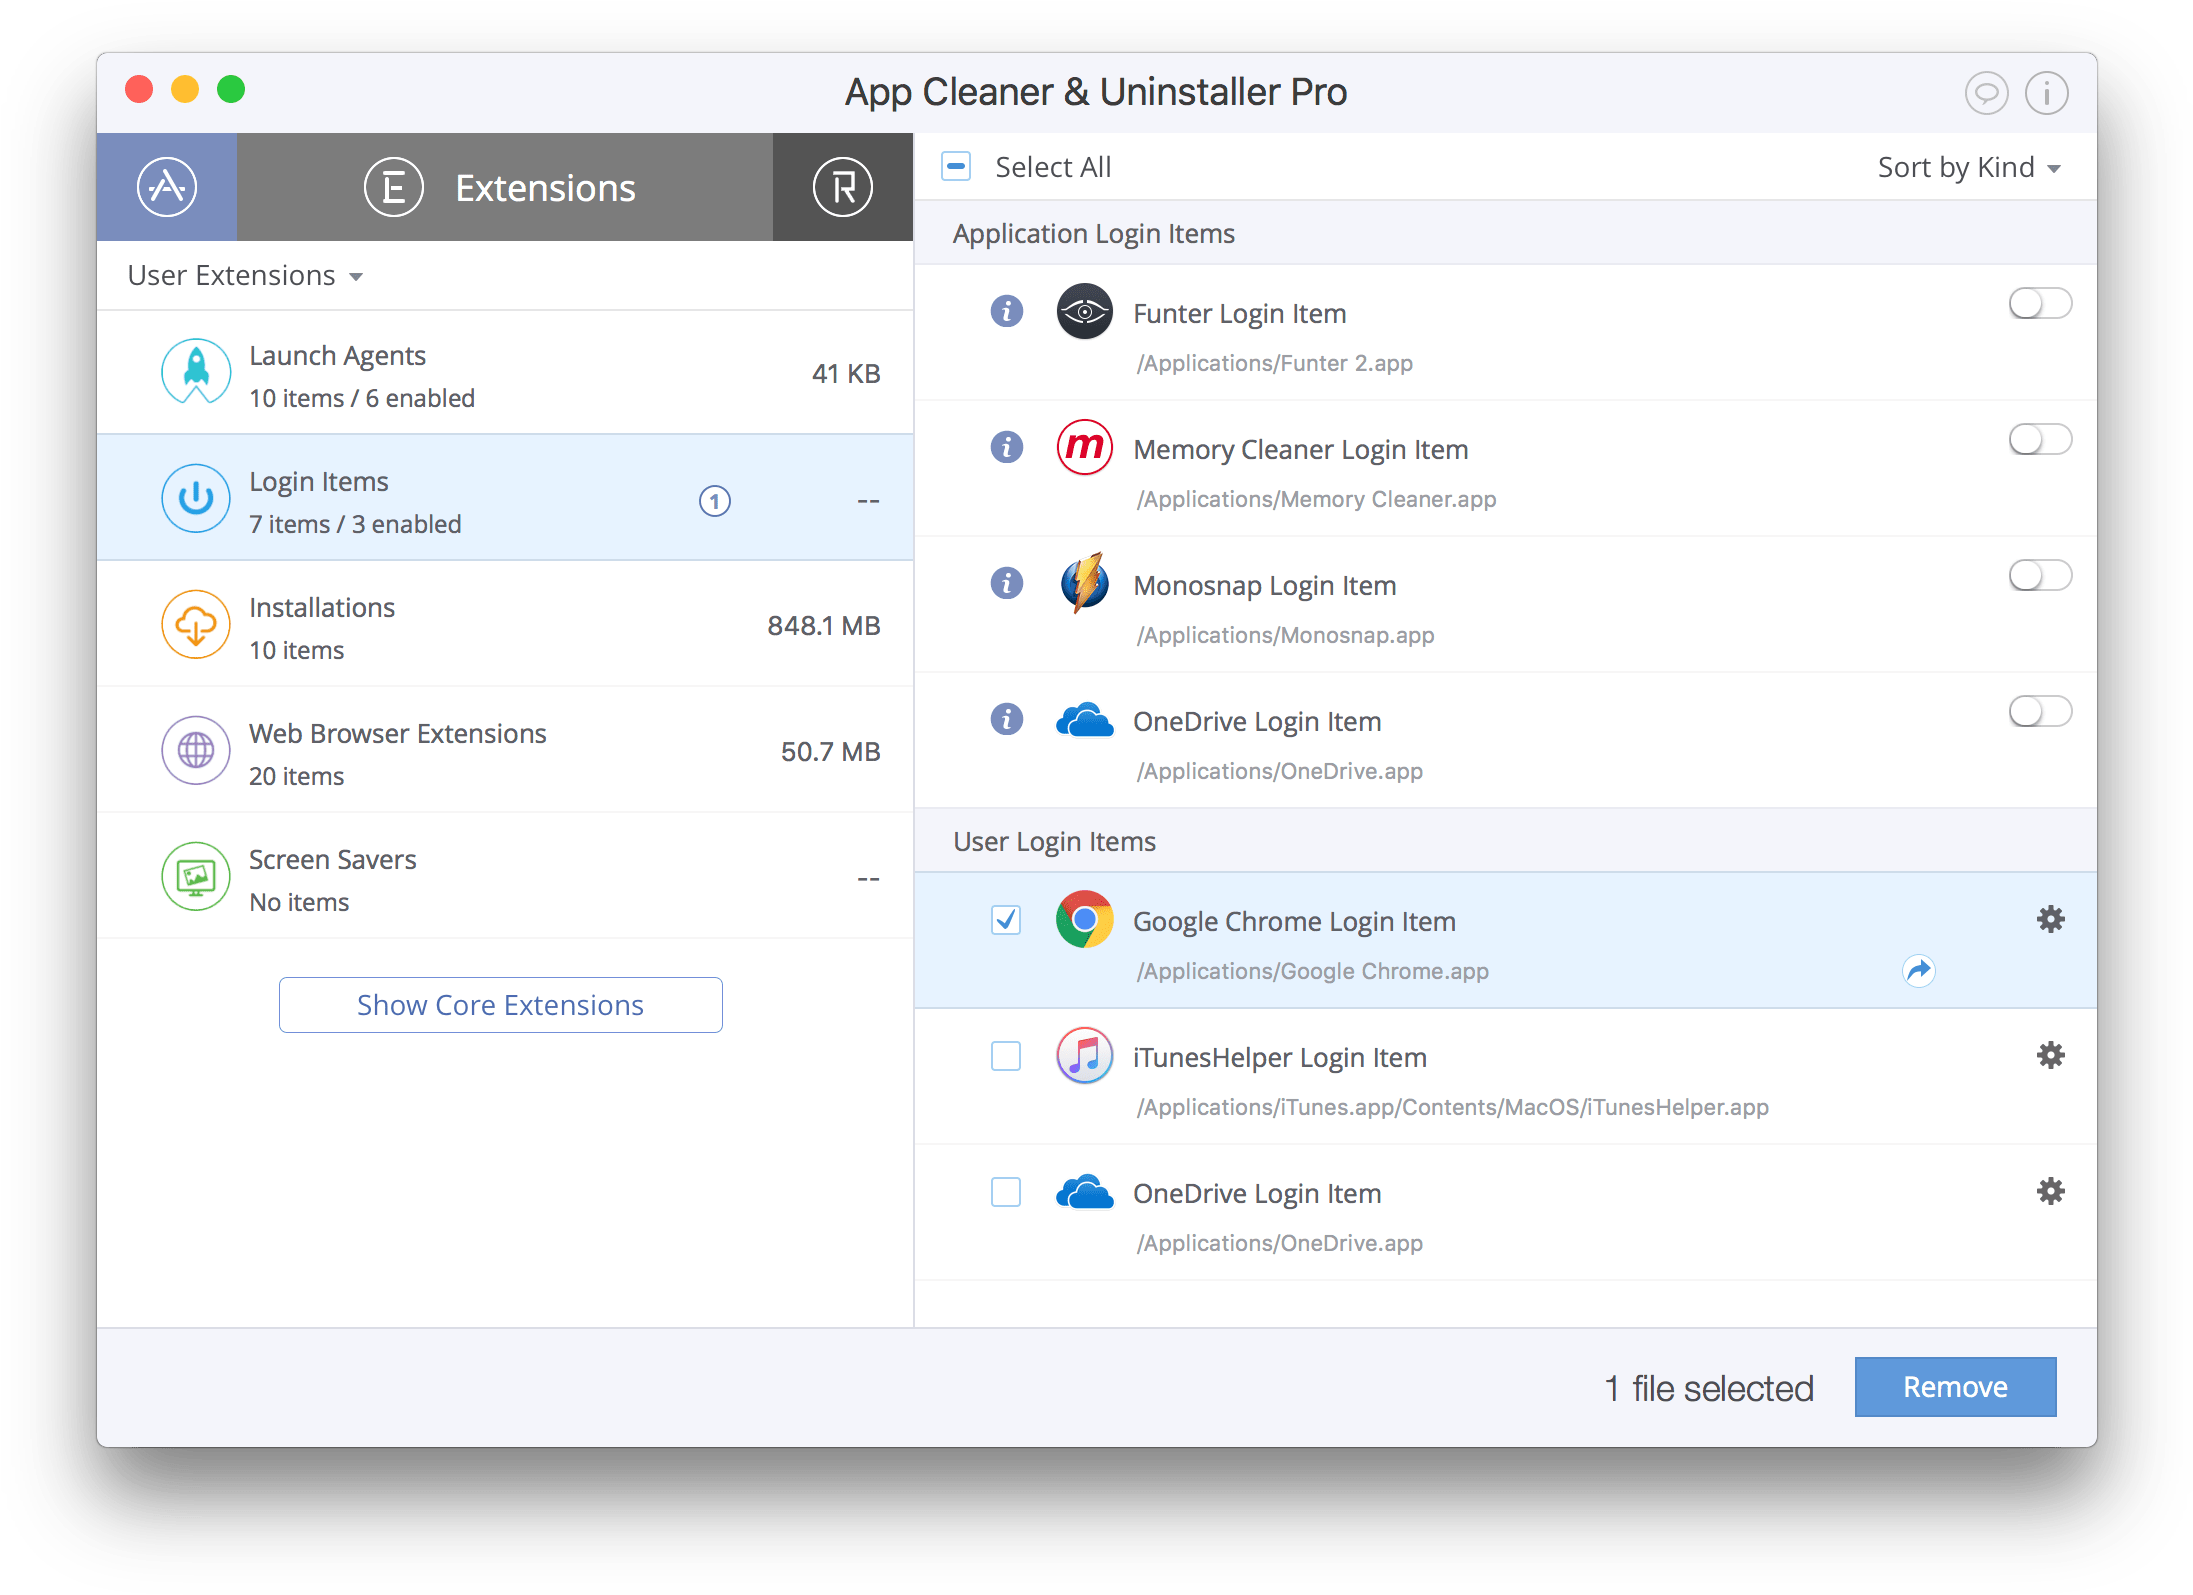Viewport: 2193px width, 1595px height.
Task: Open the Remains tab icon
Action: point(842,187)
